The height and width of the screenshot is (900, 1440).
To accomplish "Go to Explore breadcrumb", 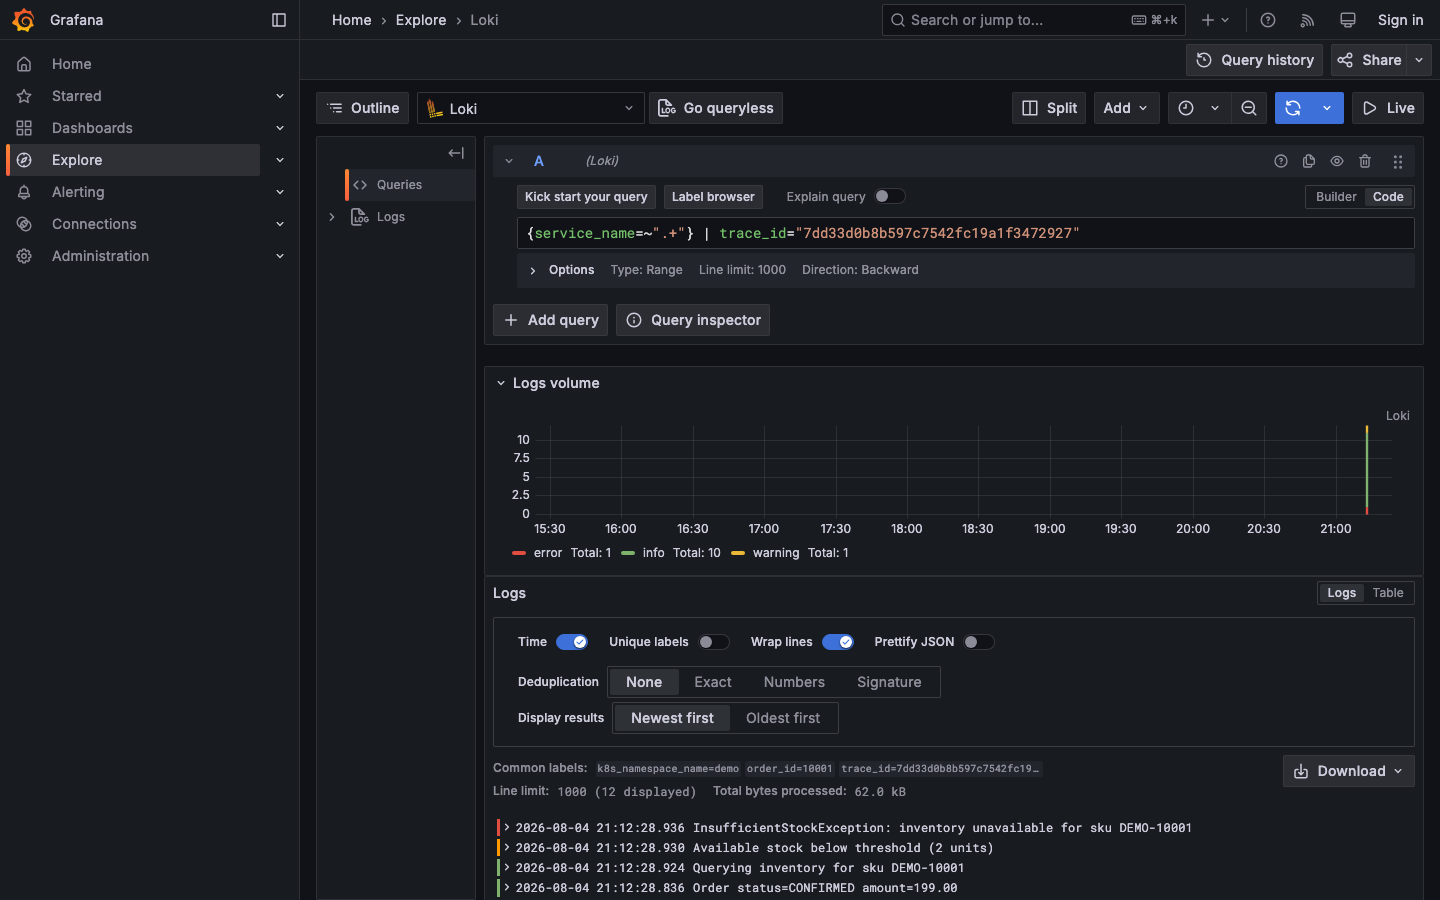I will pos(421,20).
